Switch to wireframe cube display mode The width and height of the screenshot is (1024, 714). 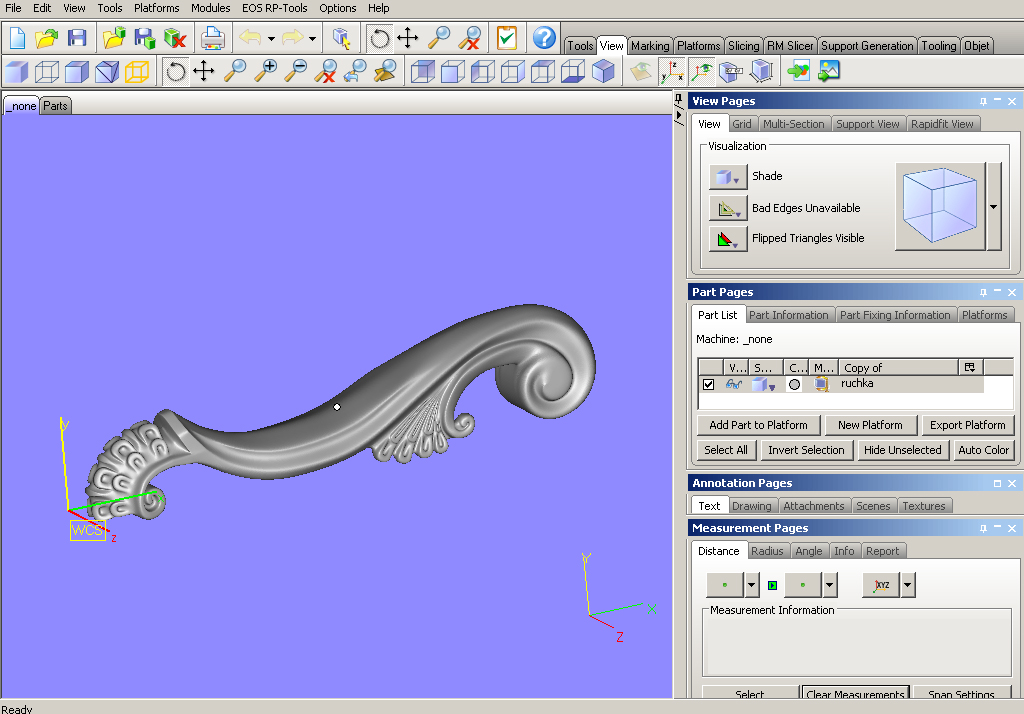pyautogui.click(x=47, y=71)
